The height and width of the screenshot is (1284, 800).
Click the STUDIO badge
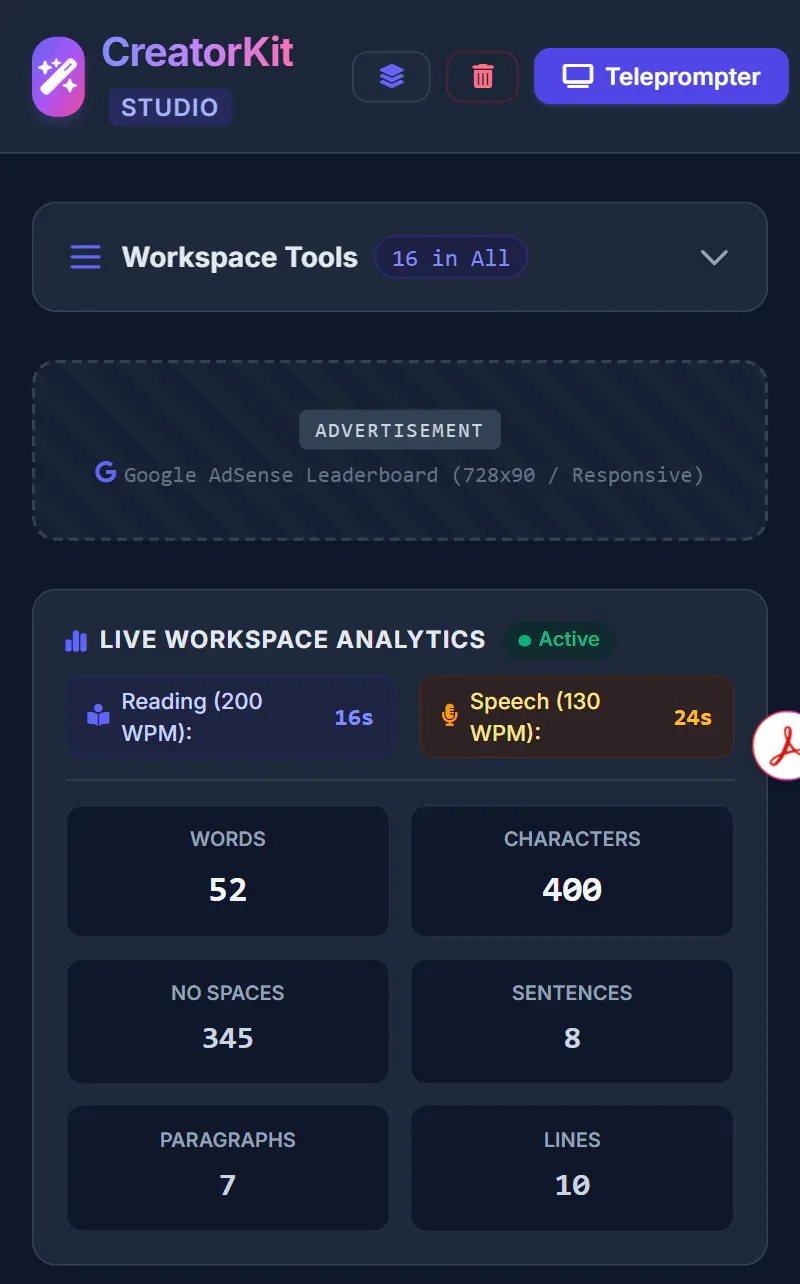[170, 107]
